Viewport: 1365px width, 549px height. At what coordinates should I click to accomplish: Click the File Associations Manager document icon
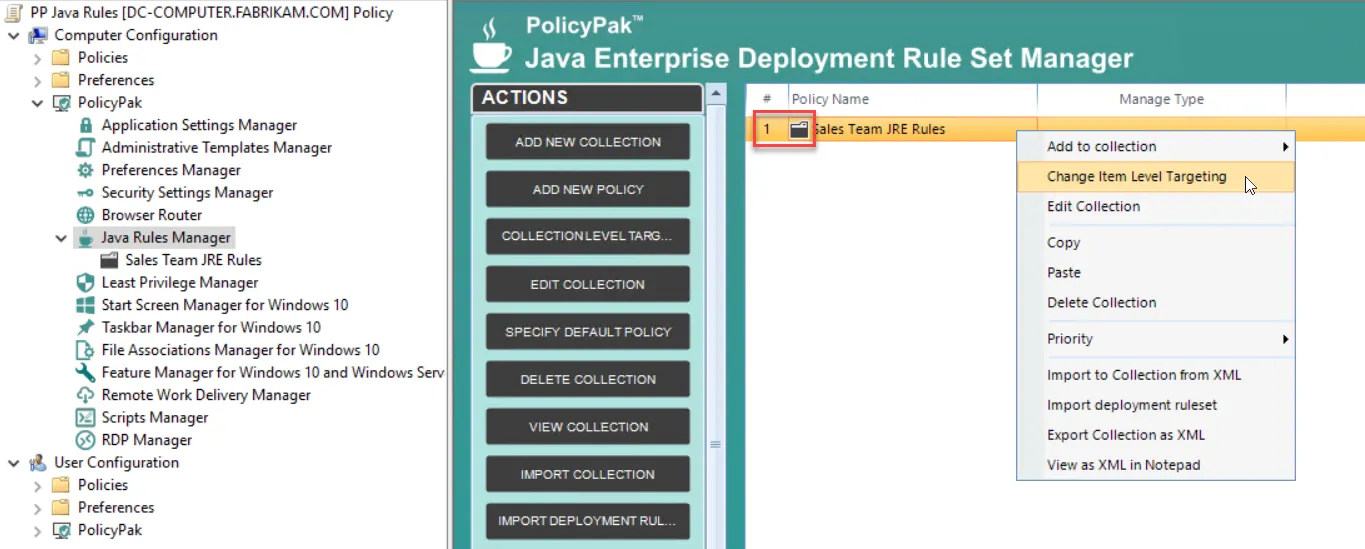click(85, 350)
